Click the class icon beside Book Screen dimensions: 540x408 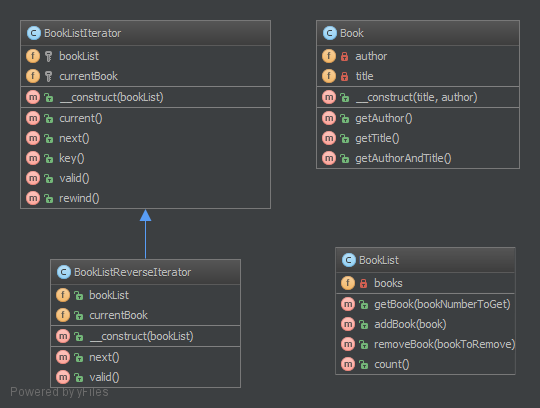pyautogui.click(x=330, y=33)
